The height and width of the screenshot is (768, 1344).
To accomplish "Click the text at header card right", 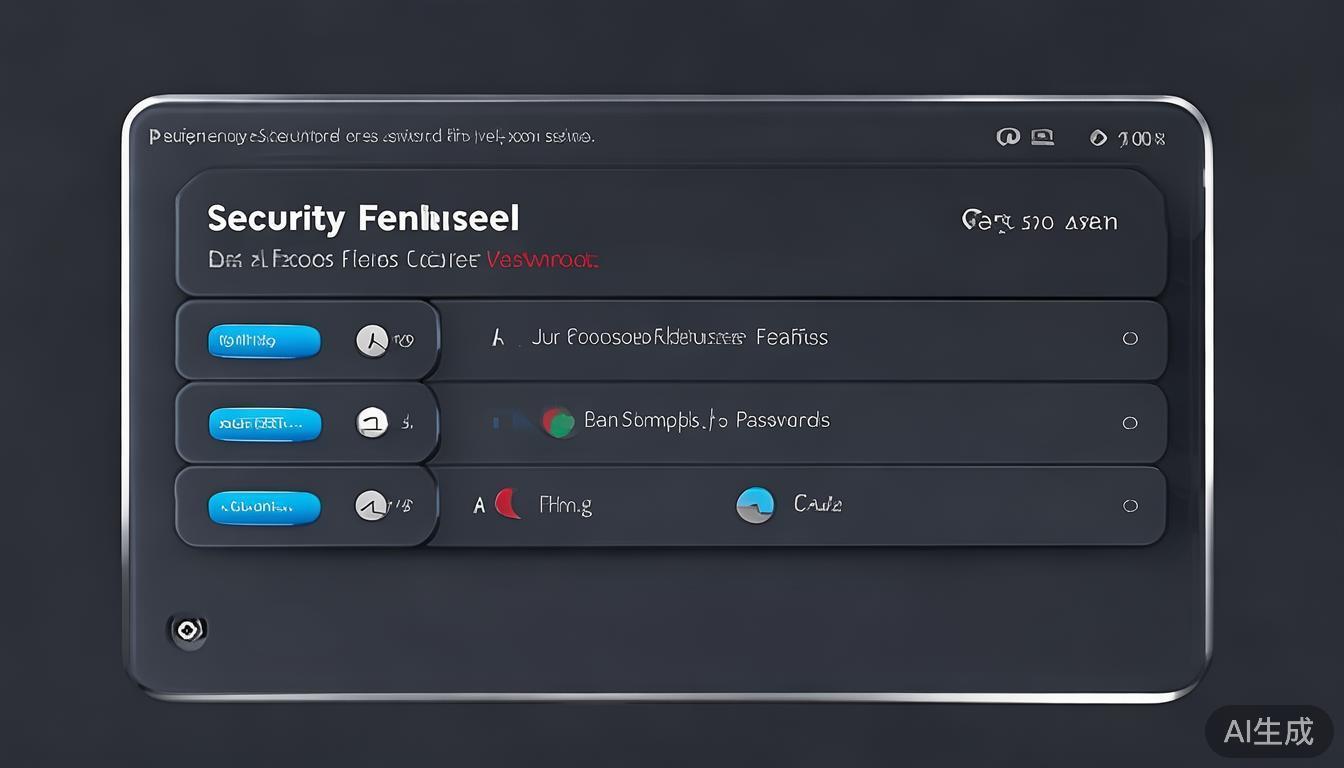I will point(1039,221).
